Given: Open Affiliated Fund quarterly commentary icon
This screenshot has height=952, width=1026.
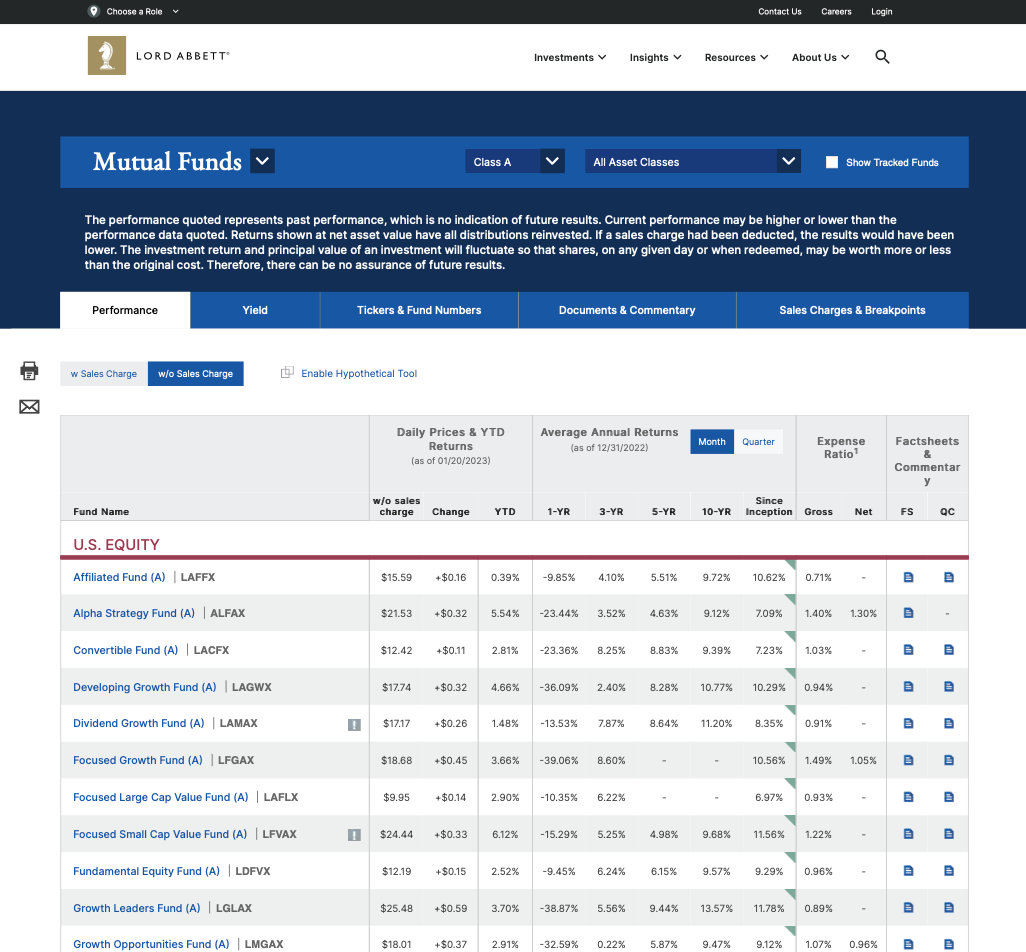Looking at the screenshot, I should point(949,577).
